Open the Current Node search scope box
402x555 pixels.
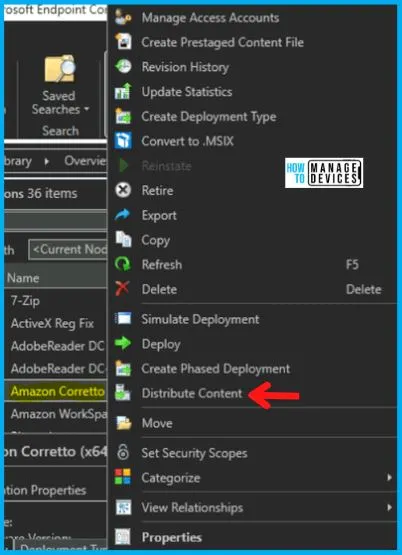(x=68, y=250)
